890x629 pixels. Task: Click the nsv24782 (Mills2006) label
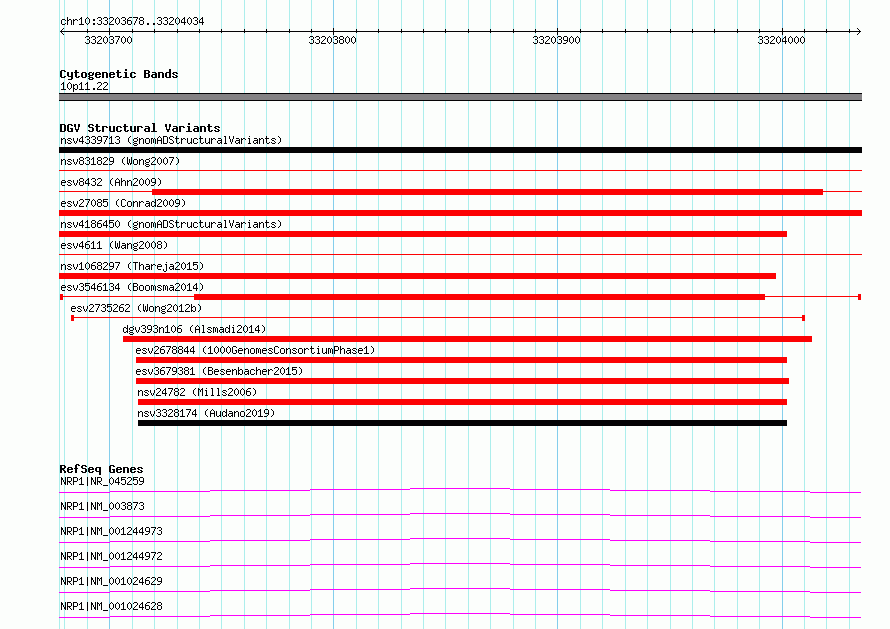(x=197, y=392)
